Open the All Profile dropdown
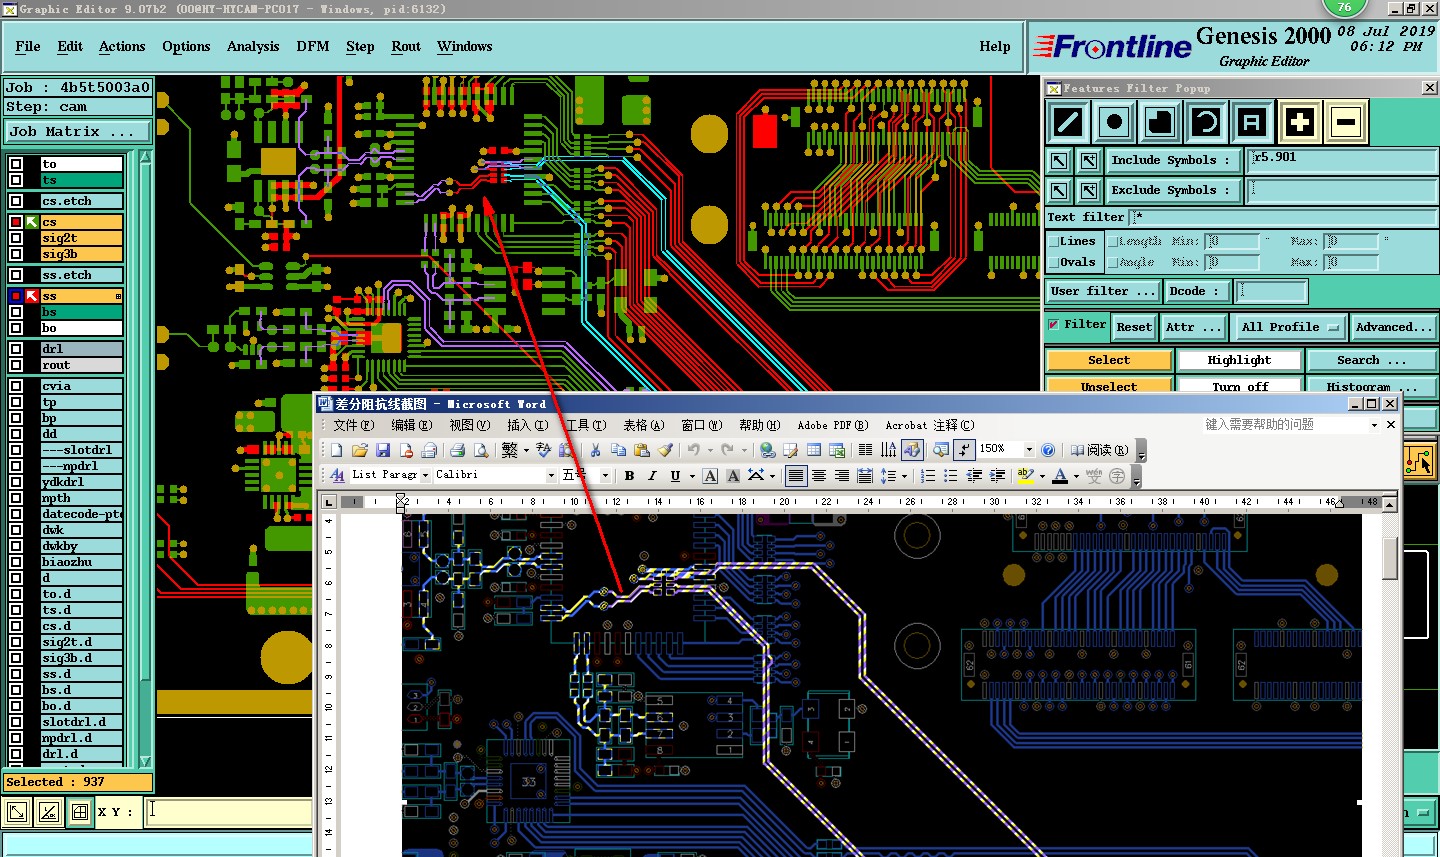Image resolution: width=1440 pixels, height=857 pixels. [x=1290, y=327]
